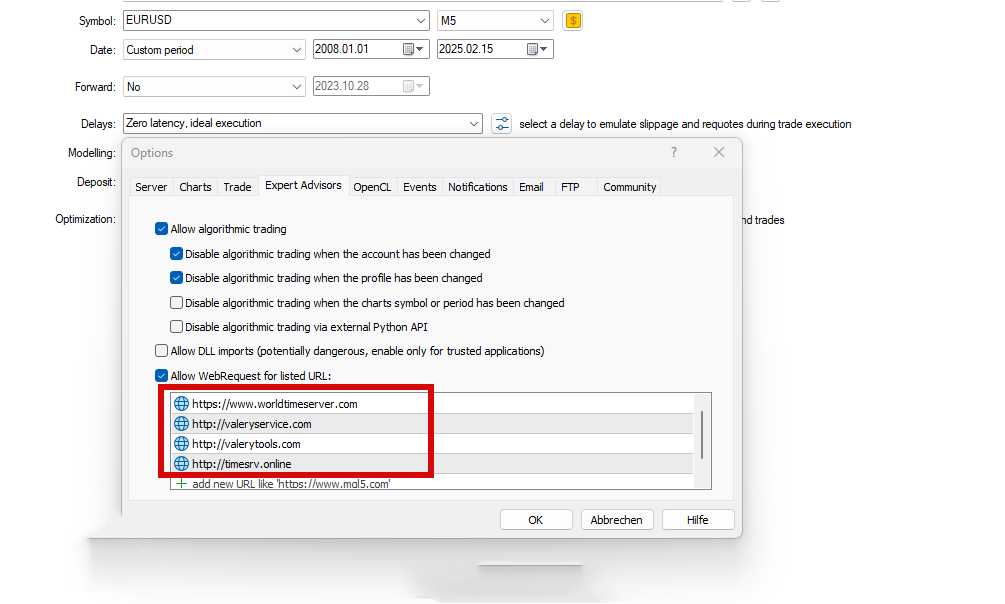Click globe icon beside timesrv.online URL

coord(181,464)
